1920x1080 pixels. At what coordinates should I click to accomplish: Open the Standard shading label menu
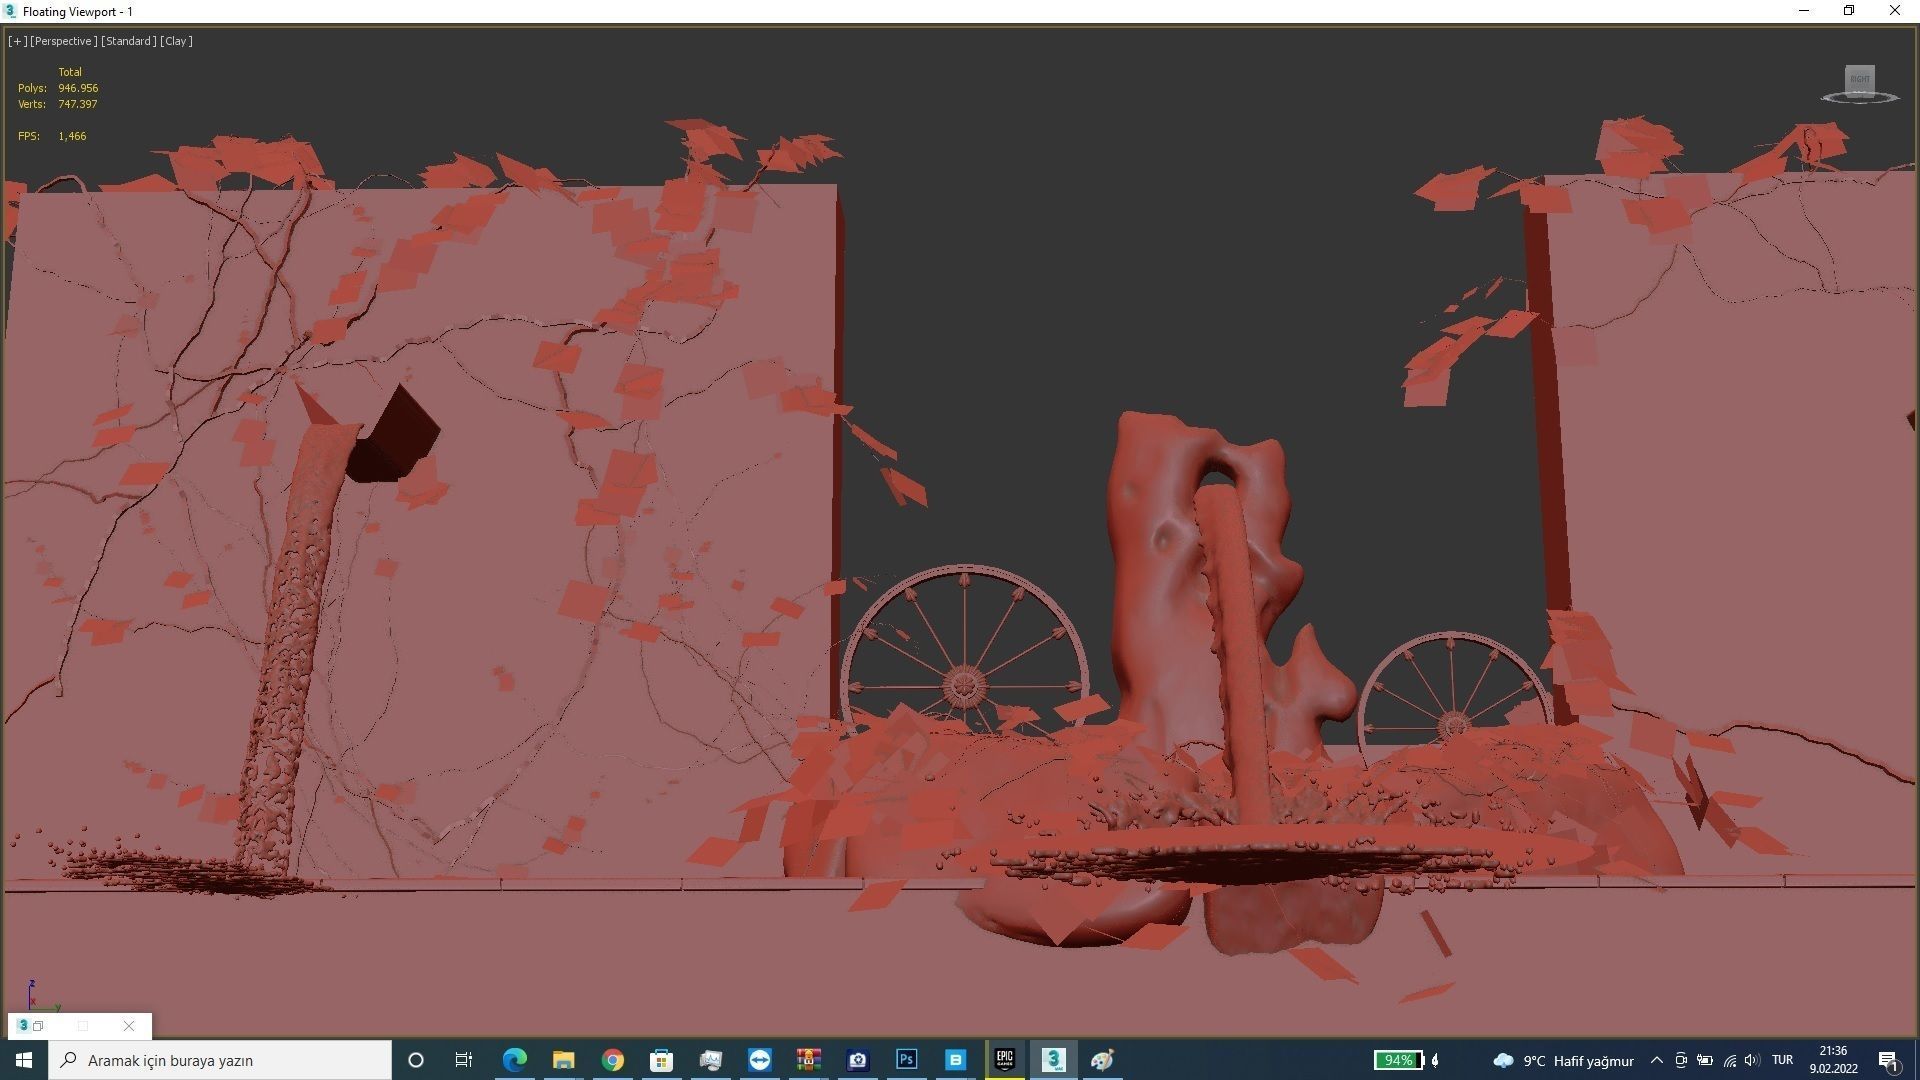pos(129,41)
